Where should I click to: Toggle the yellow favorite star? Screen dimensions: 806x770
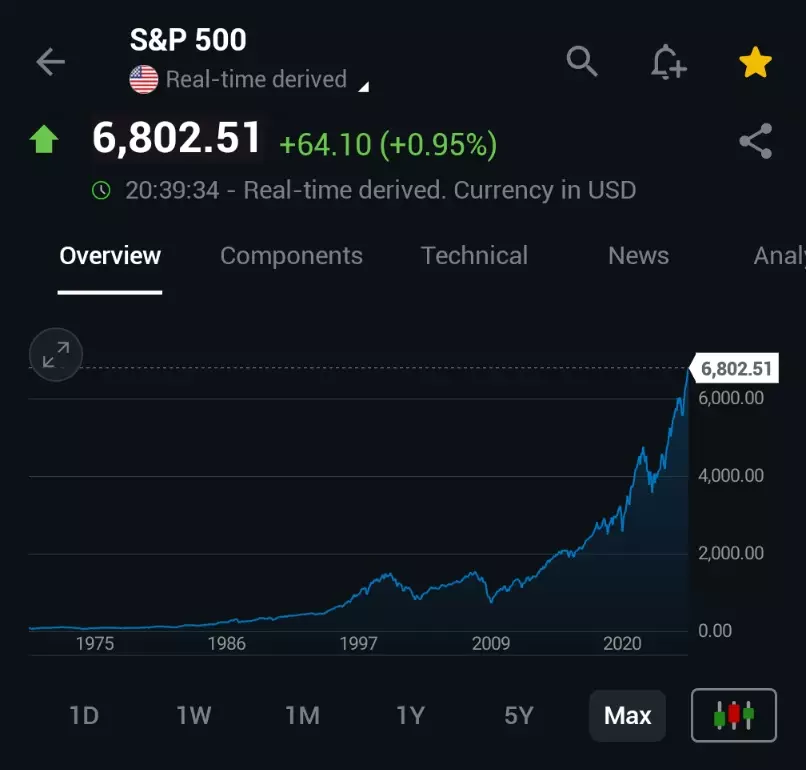[755, 63]
